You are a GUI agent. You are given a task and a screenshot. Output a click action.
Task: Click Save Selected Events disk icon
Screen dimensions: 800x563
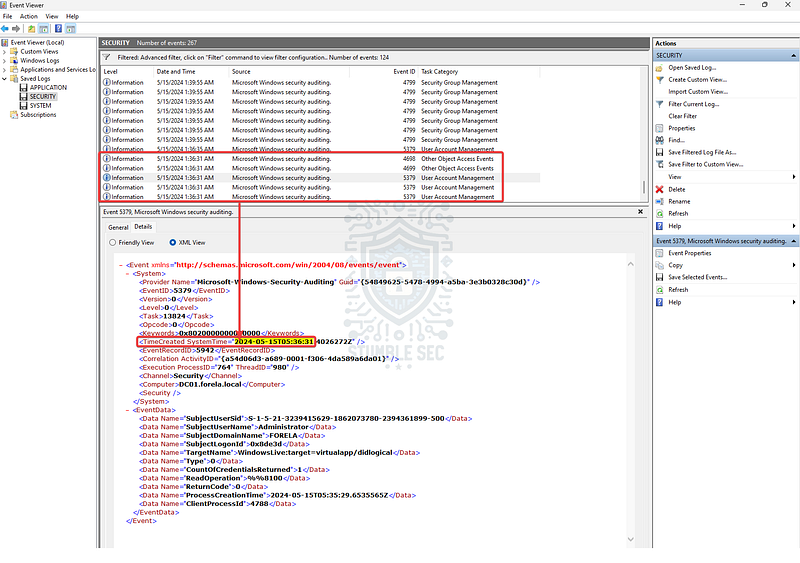(x=659, y=277)
